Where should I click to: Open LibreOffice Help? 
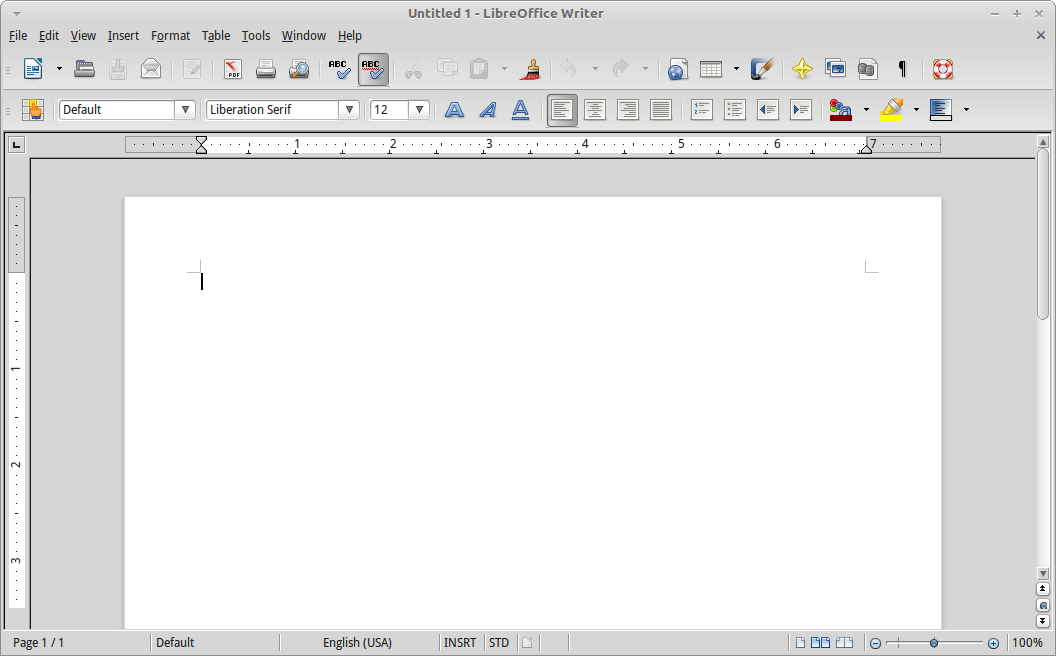(x=943, y=69)
